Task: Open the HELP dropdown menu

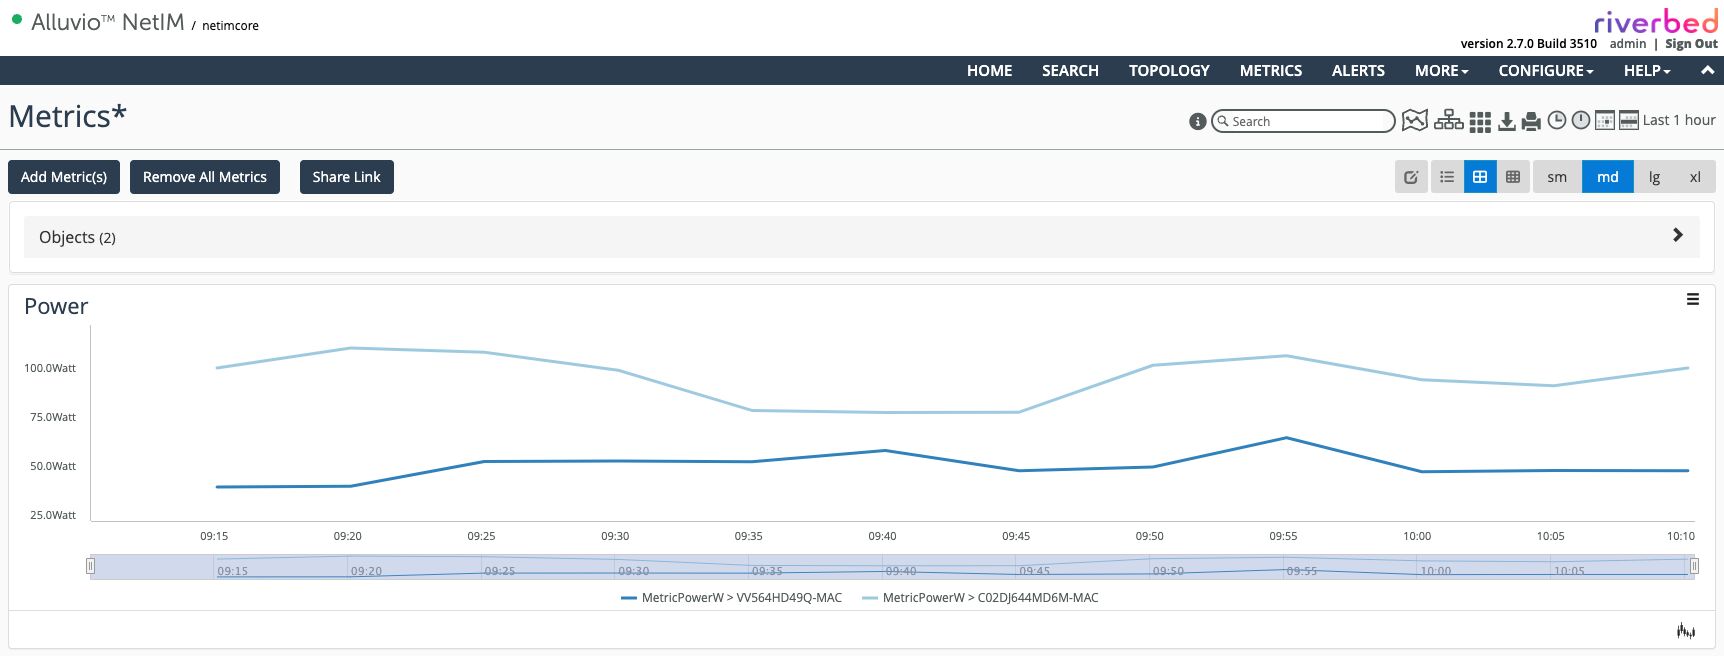Action: tap(1647, 70)
